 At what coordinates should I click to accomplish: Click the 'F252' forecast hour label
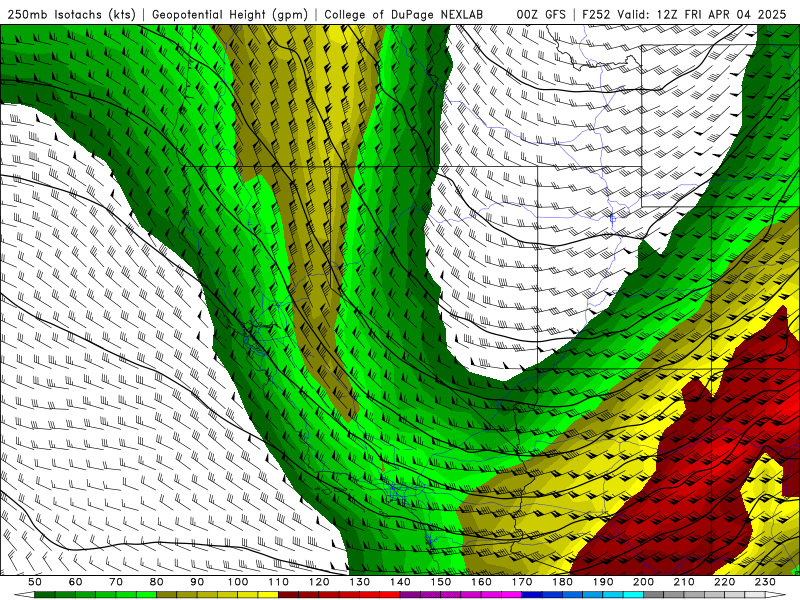(x=596, y=15)
